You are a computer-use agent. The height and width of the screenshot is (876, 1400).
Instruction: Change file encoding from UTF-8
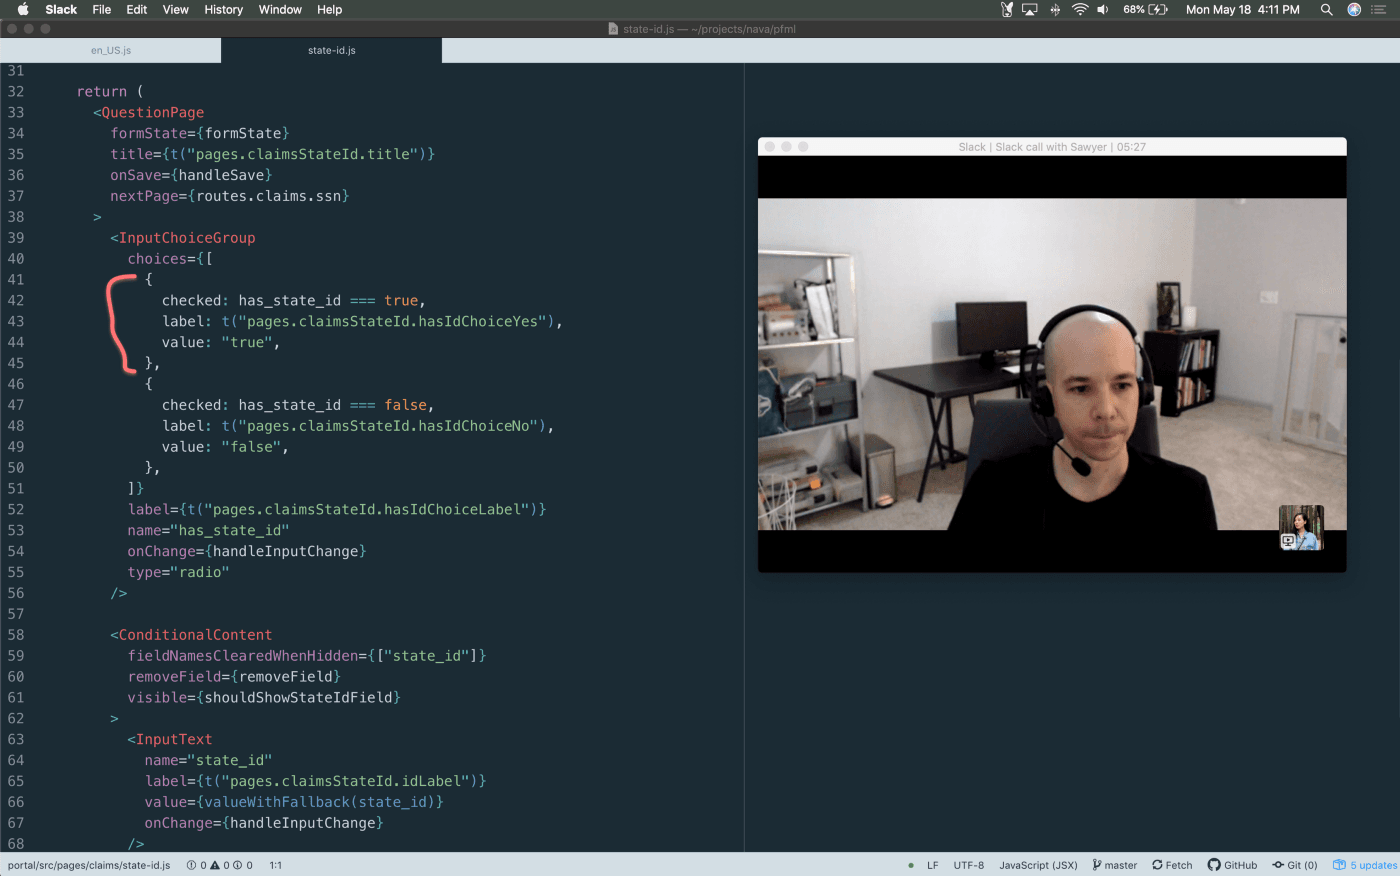coord(967,865)
